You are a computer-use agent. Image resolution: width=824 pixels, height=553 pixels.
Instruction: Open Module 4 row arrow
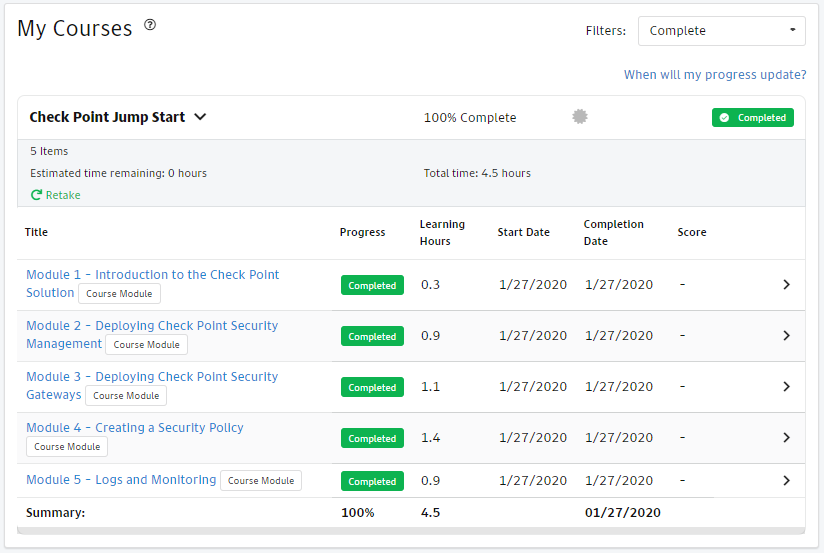(786, 437)
